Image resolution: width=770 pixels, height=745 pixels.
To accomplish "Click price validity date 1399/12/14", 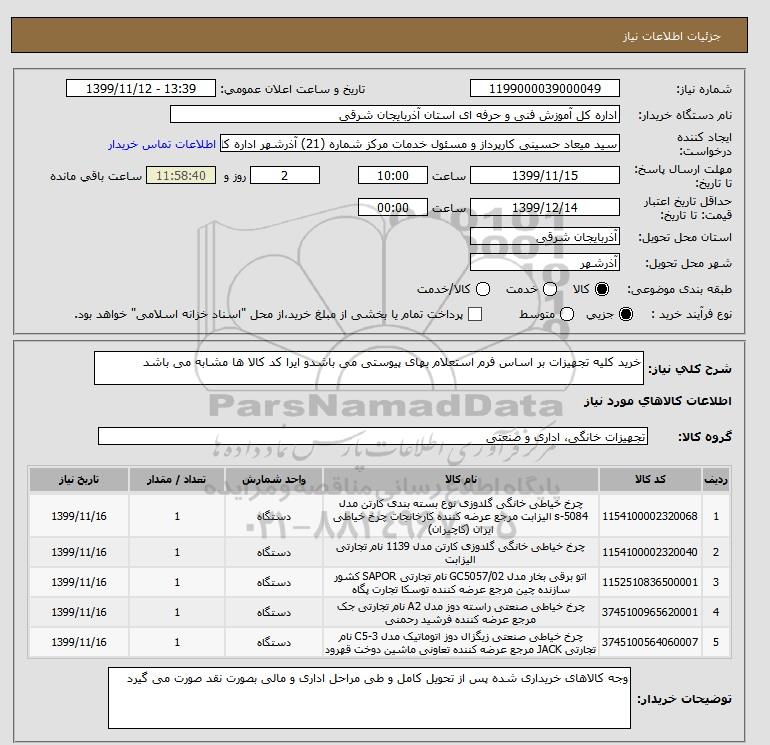I will coord(545,208).
